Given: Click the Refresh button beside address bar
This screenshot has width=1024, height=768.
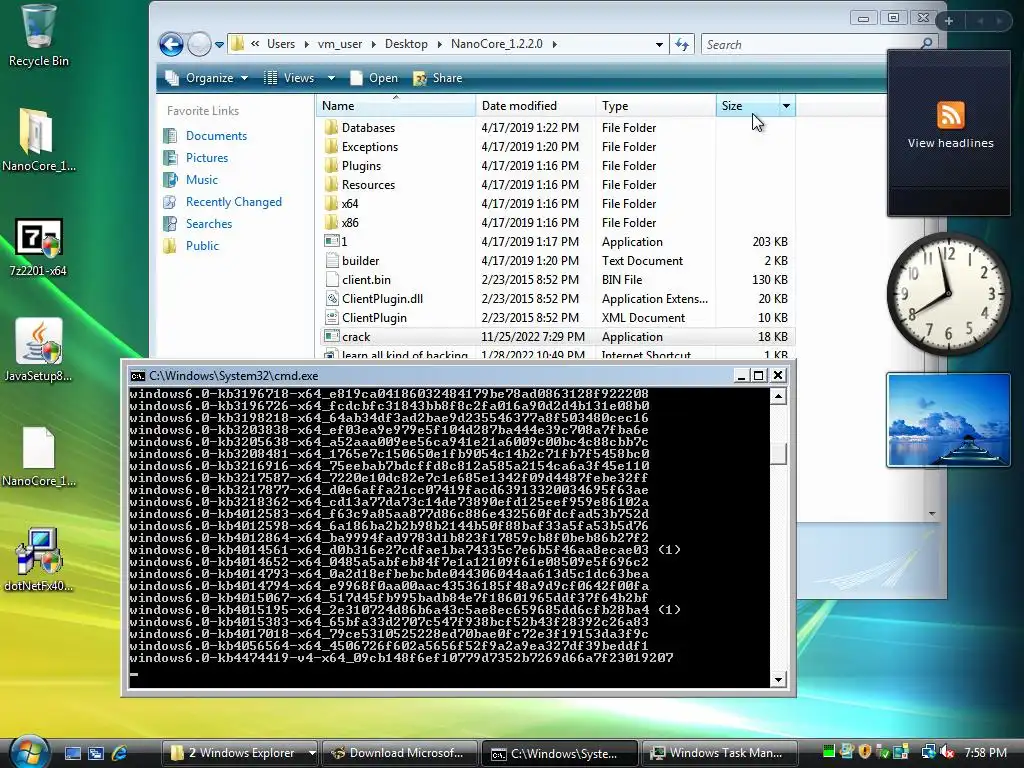Looking at the screenshot, I should tap(682, 44).
